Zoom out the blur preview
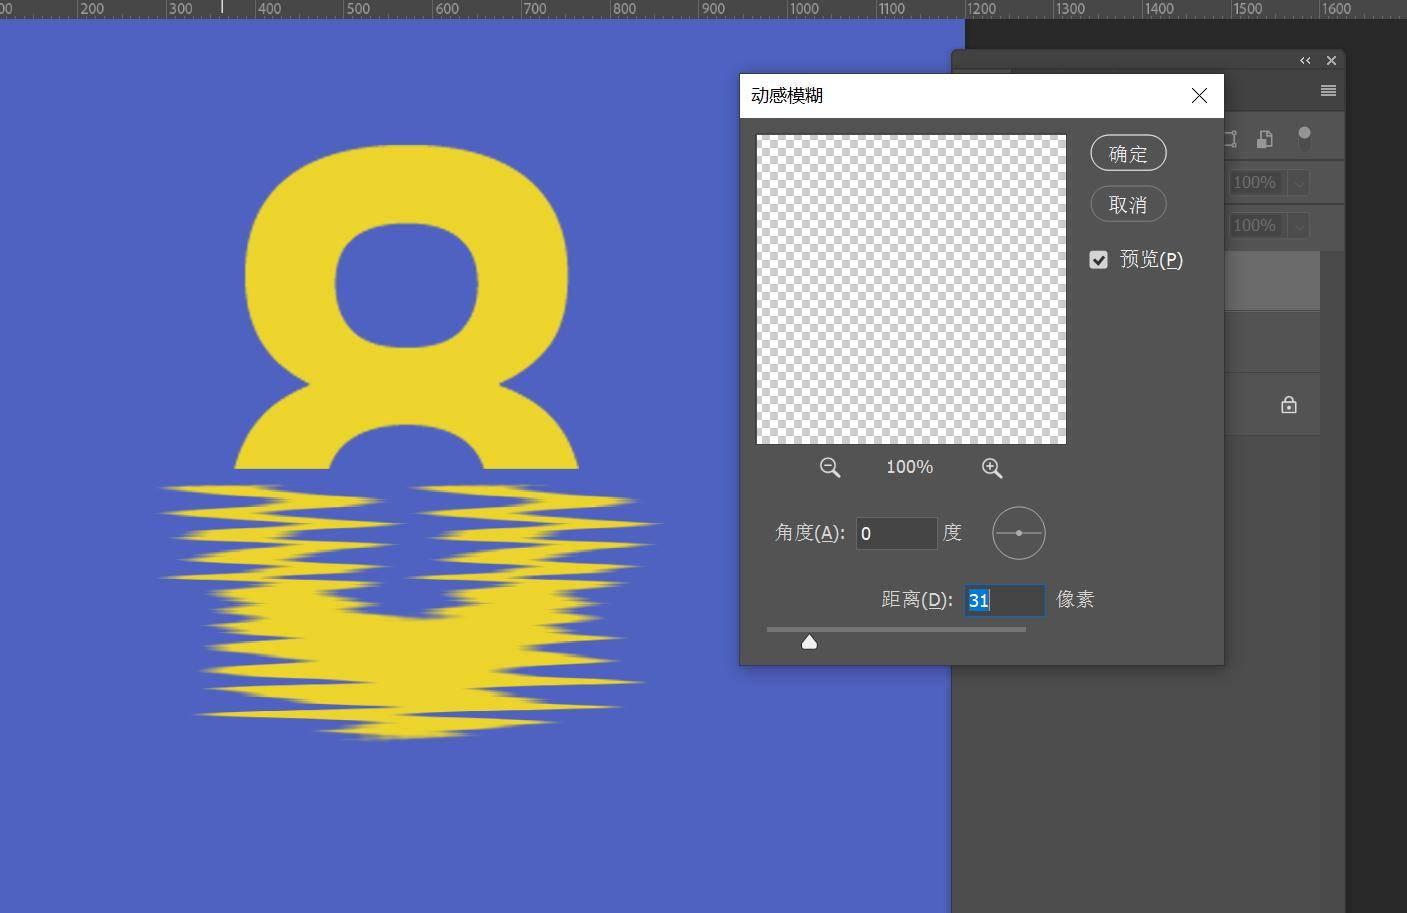Viewport: 1407px width, 913px height. 830,468
